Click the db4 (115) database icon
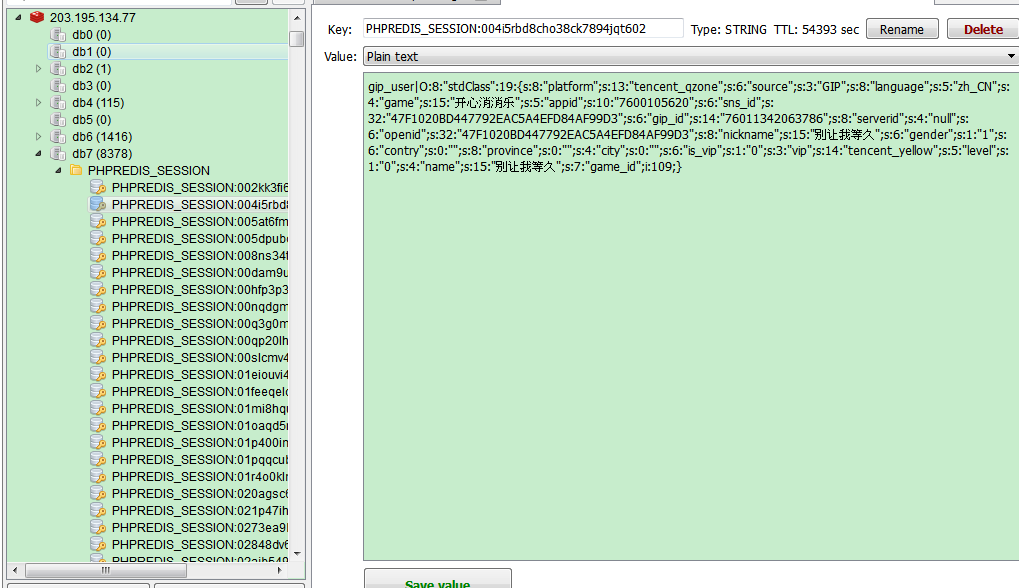 pos(58,102)
